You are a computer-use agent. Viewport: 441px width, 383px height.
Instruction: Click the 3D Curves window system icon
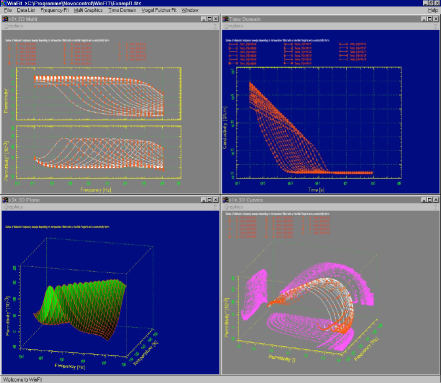point(226,200)
